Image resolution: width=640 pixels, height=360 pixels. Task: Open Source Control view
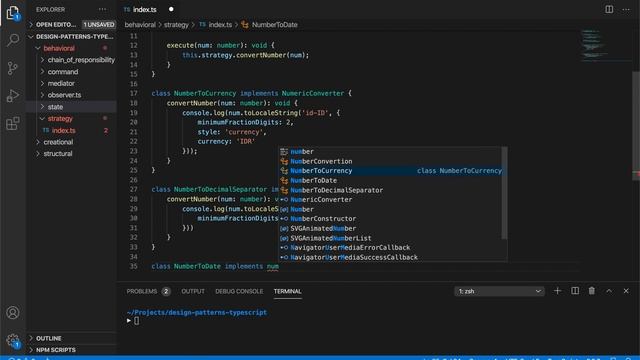click(x=13, y=68)
